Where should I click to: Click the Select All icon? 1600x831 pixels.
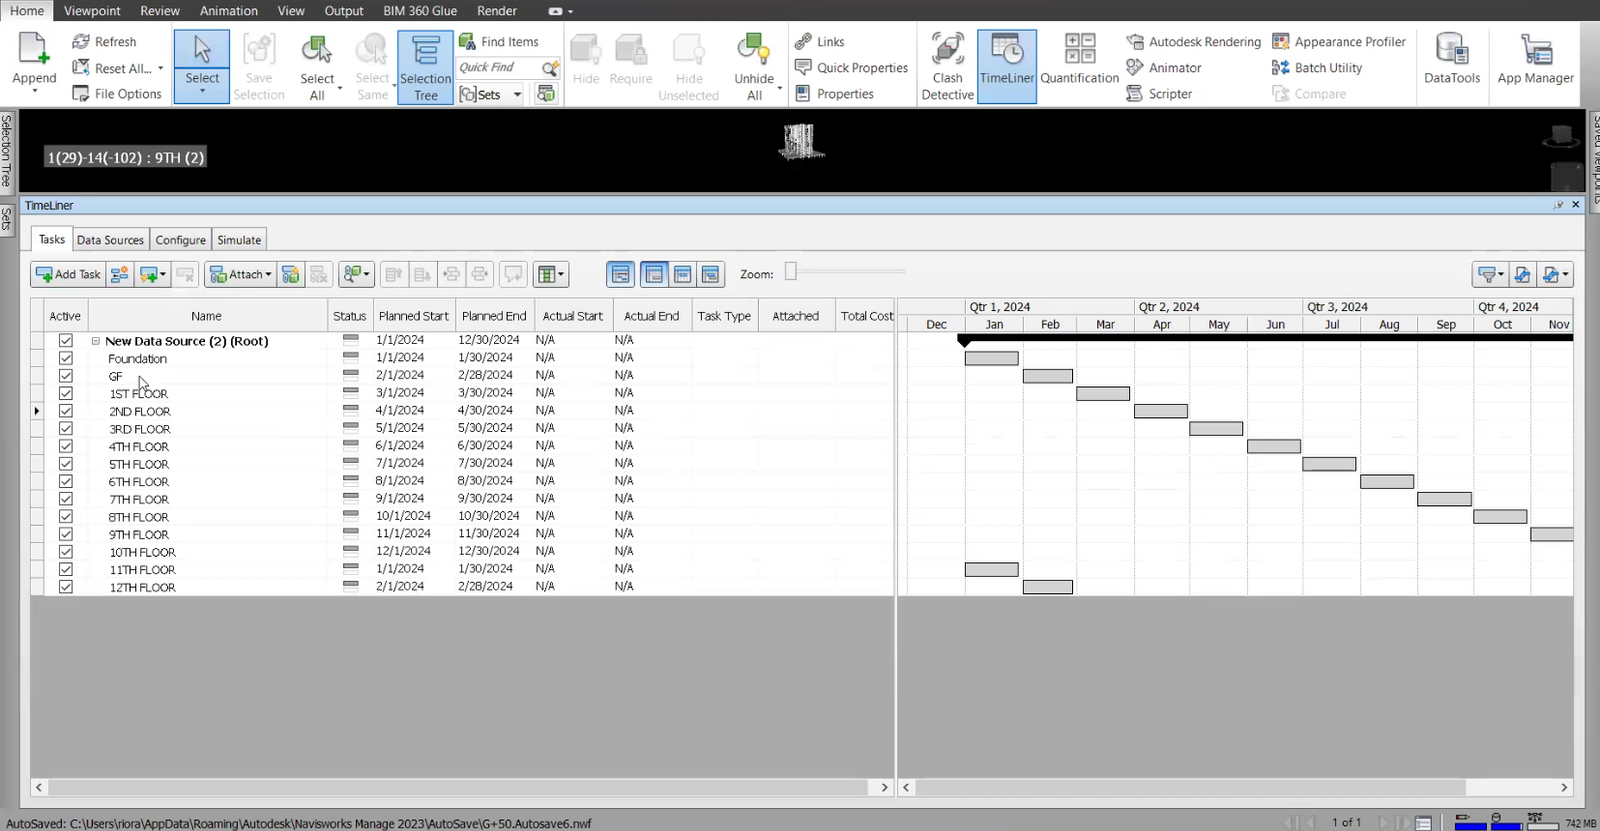[x=316, y=51]
